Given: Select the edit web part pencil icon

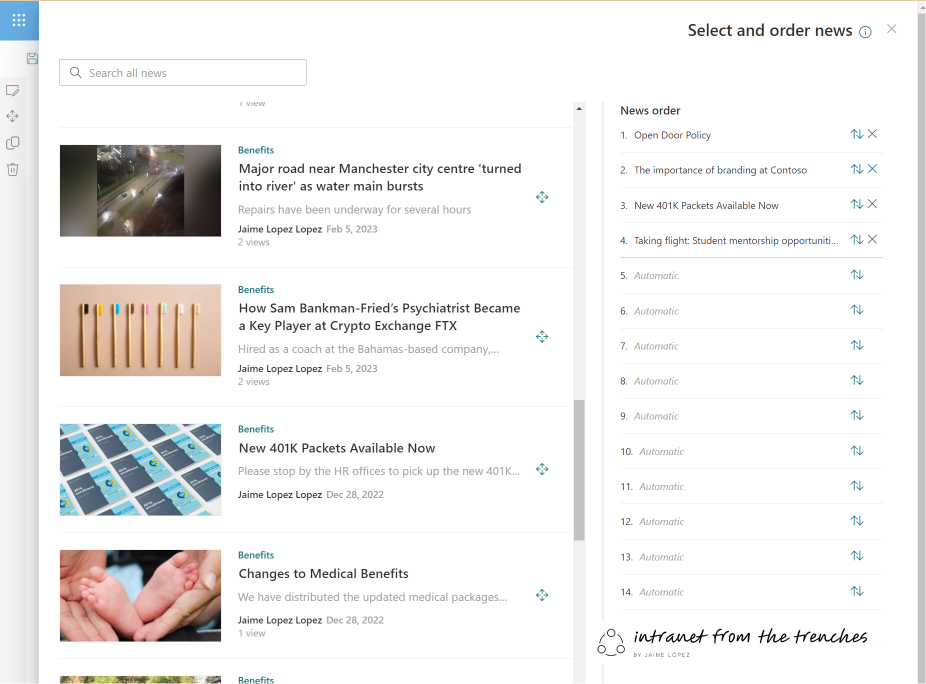Looking at the screenshot, I should 13,90.
